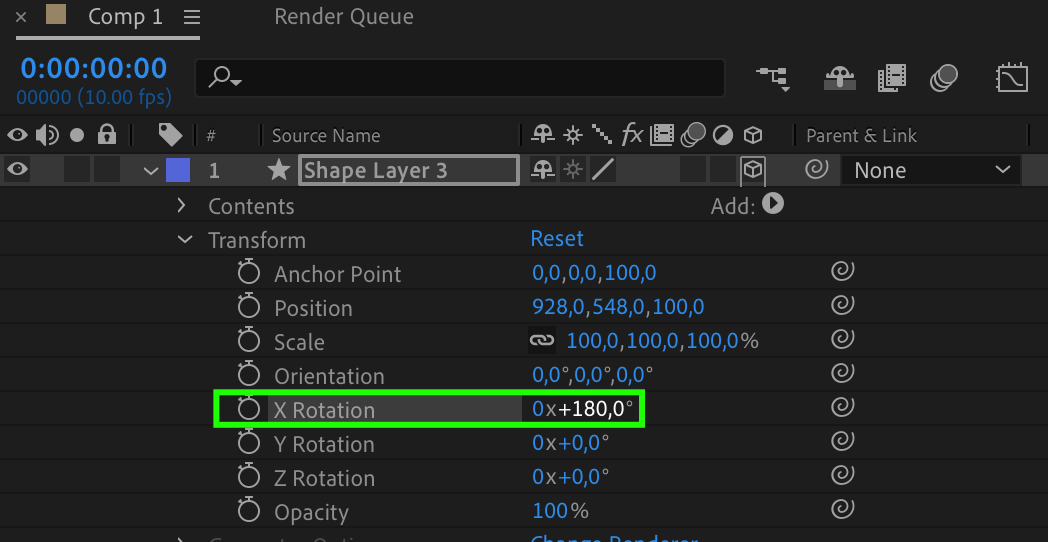The width and height of the screenshot is (1048, 542).
Task: Toggle the 3D Layer switch for Shape Layer 3
Action: (752, 171)
